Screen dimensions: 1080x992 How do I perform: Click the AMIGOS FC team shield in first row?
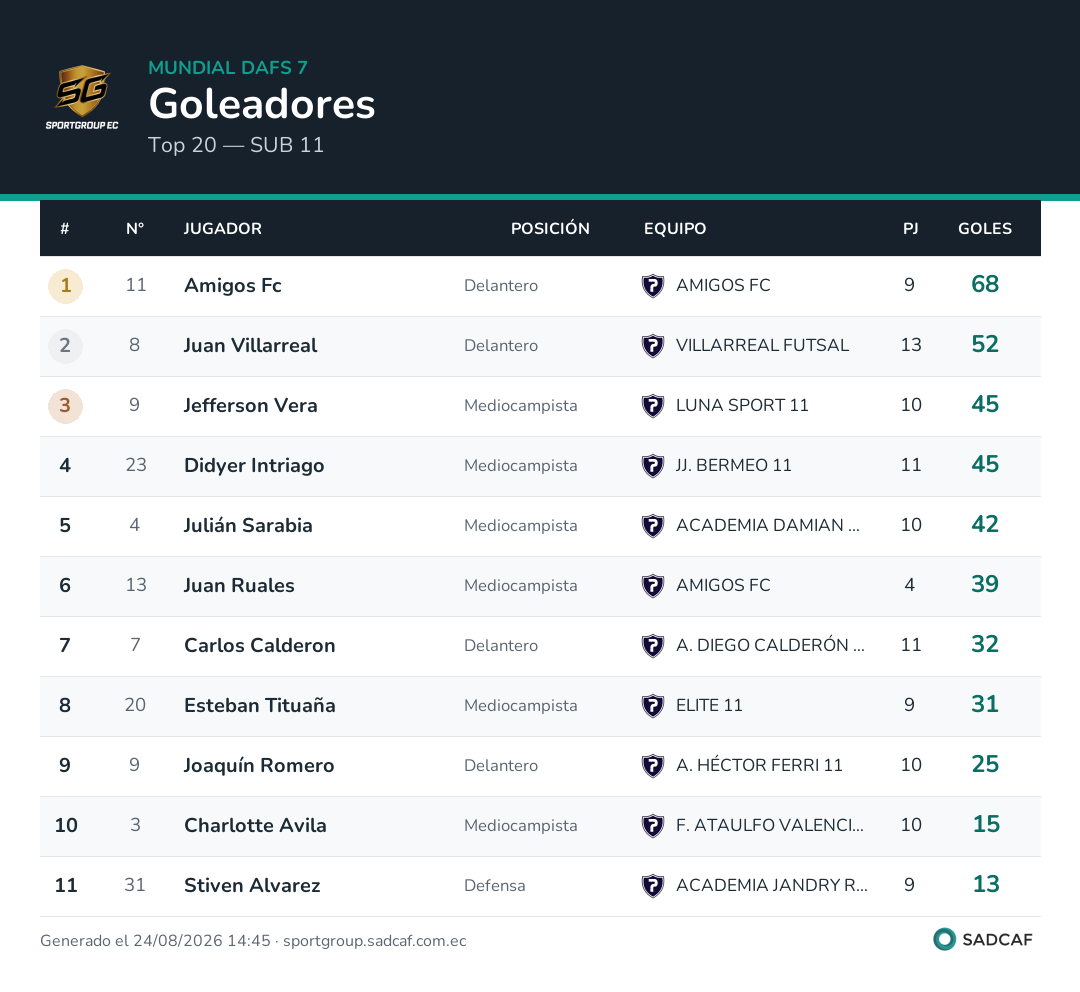pyautogui.click(x=652, y=285)
